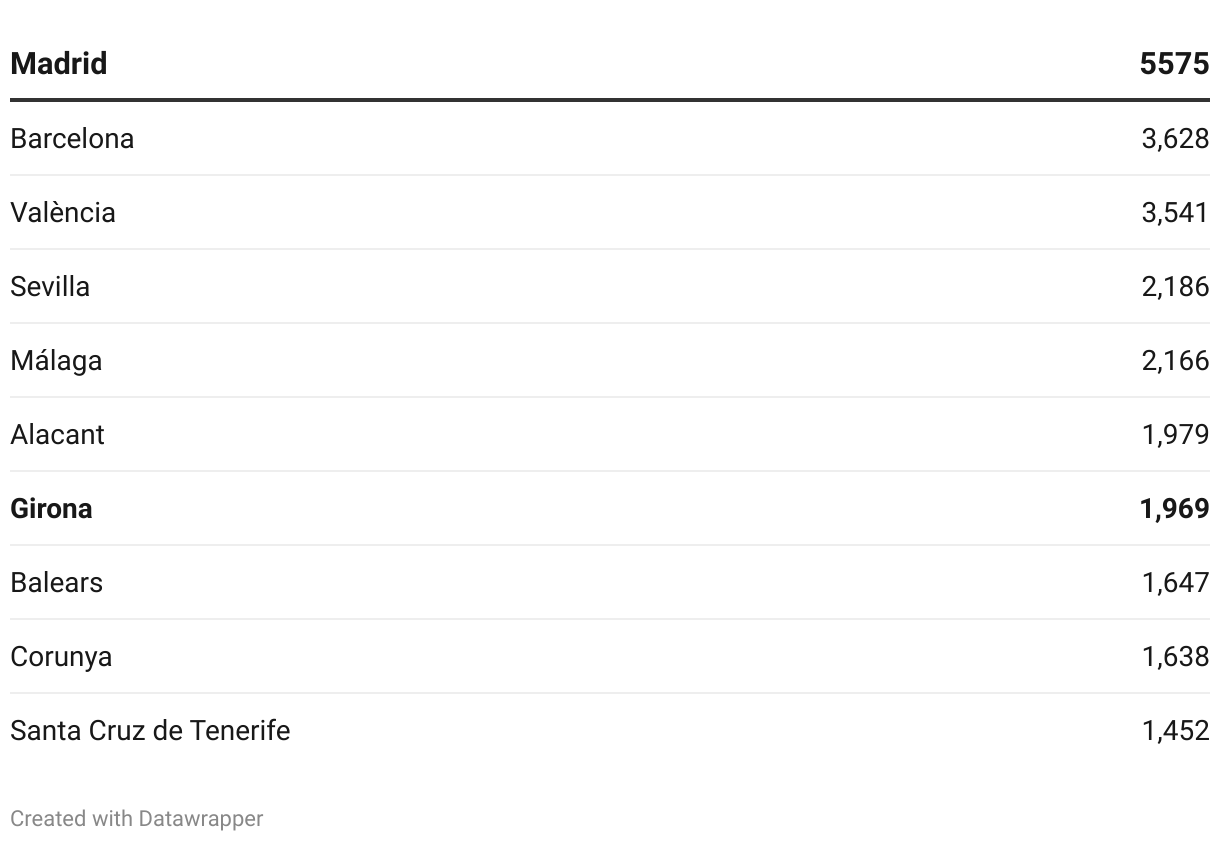
Task: Click the Madrid header cell
Action: pos(59,64)
